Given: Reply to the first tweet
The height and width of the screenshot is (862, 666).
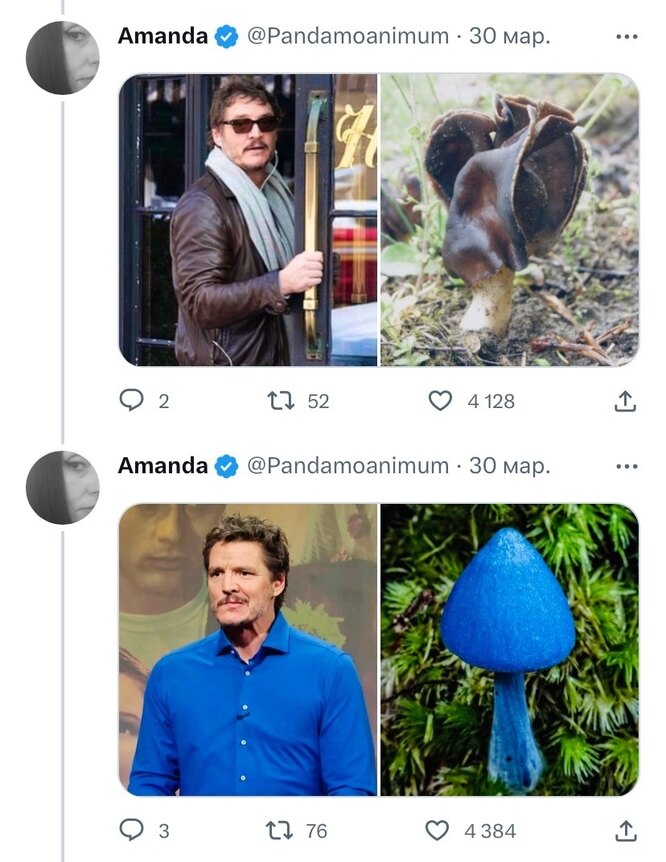Looking at the screenshot, I should 132,401.
